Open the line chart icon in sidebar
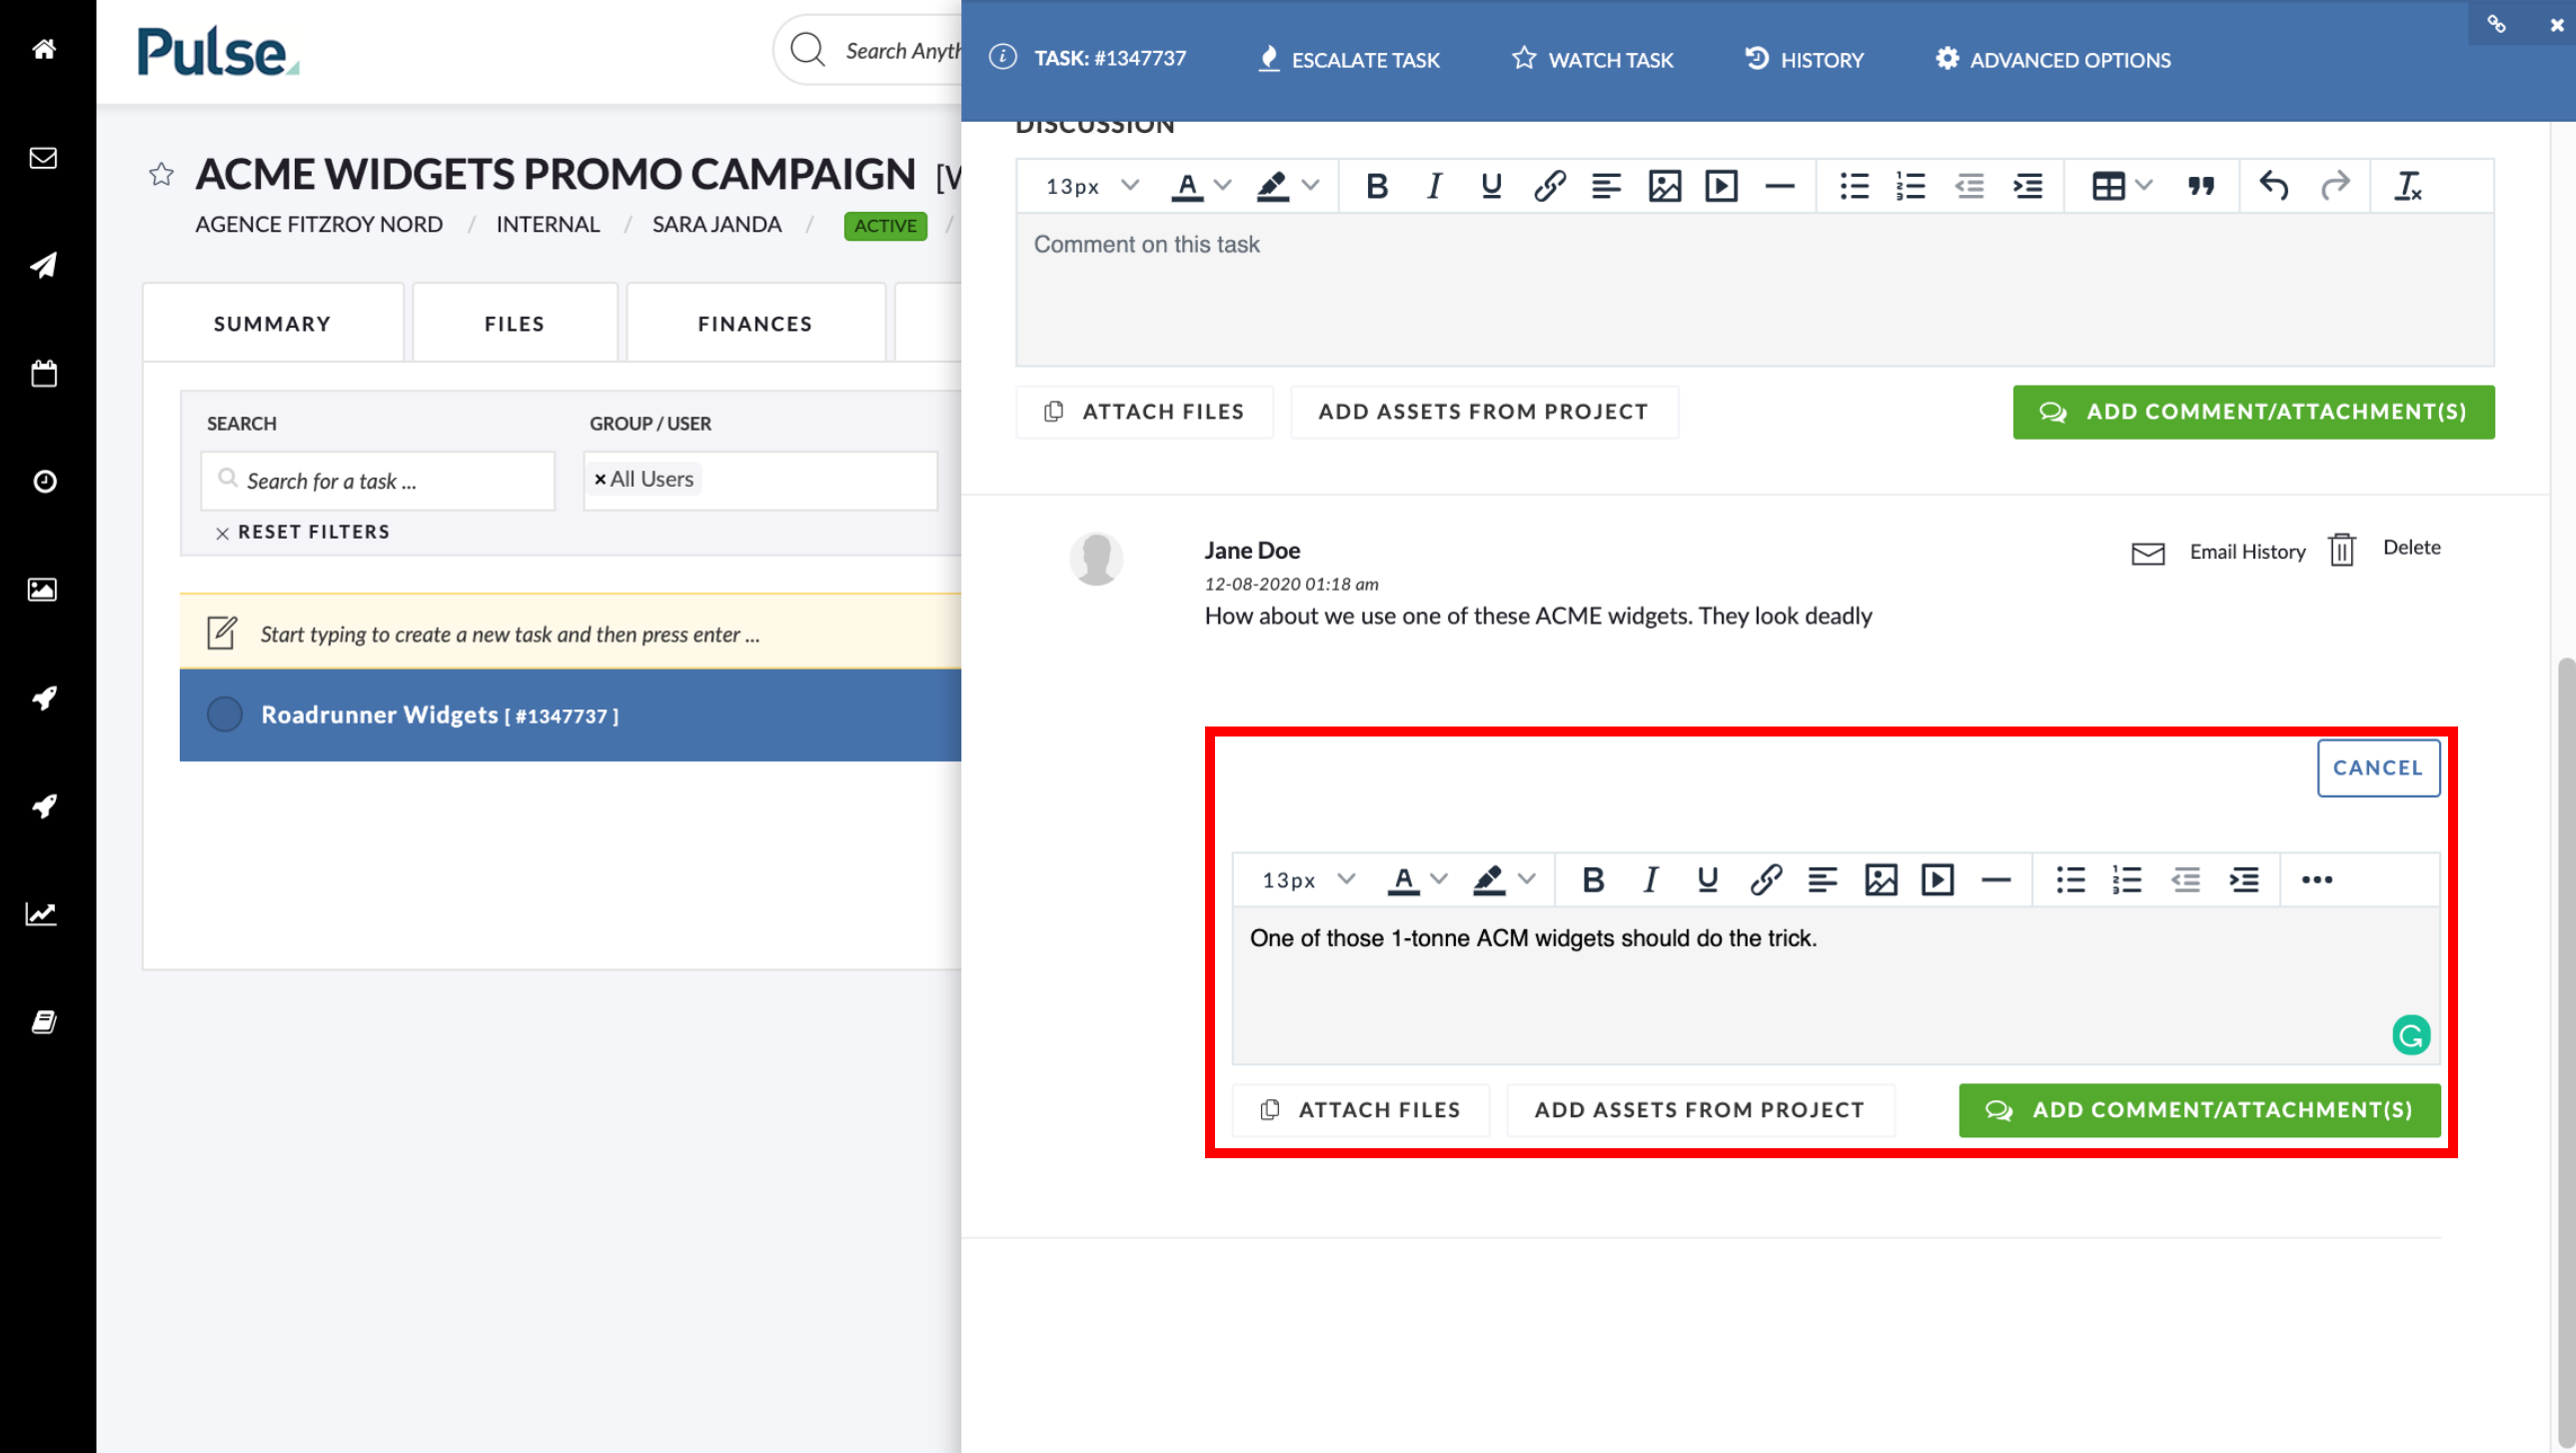 (x=41, y=913)
